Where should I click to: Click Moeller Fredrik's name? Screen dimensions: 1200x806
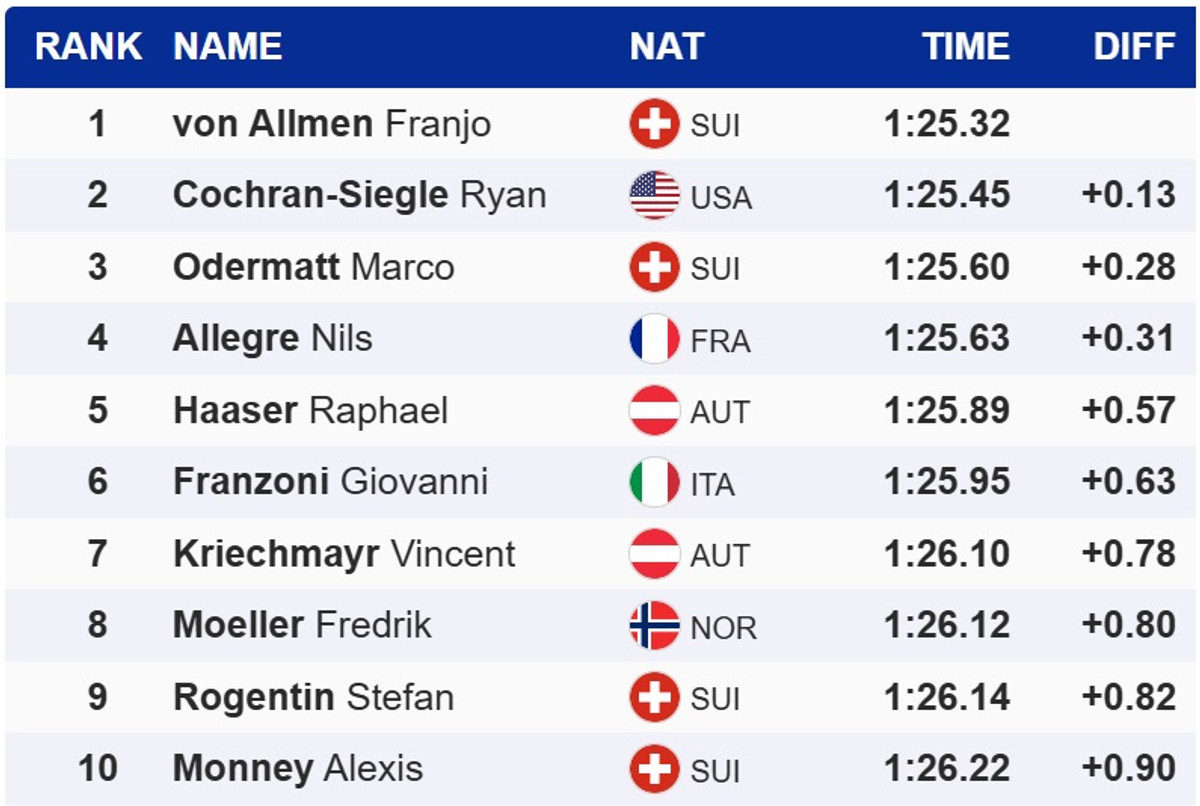pyautogui.click(x=302, y=625)
